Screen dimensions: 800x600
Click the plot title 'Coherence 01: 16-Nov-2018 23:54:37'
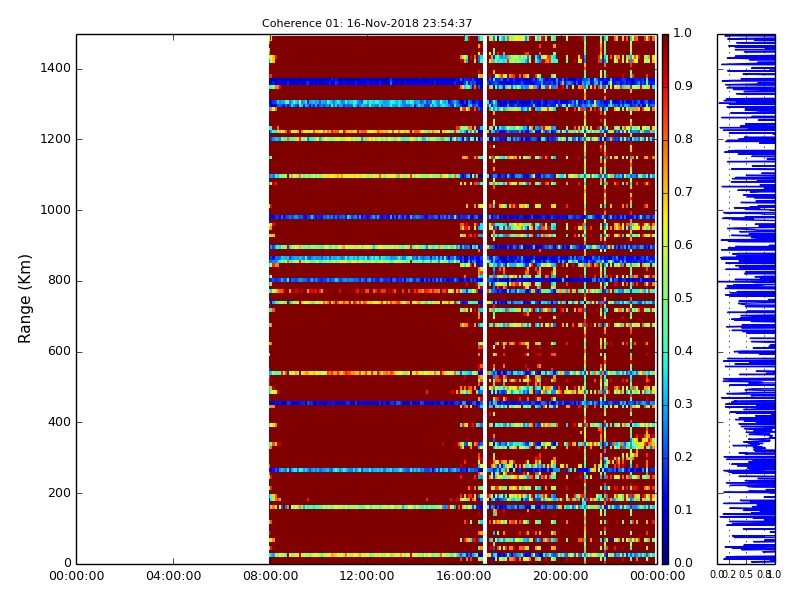click(367, 23)
